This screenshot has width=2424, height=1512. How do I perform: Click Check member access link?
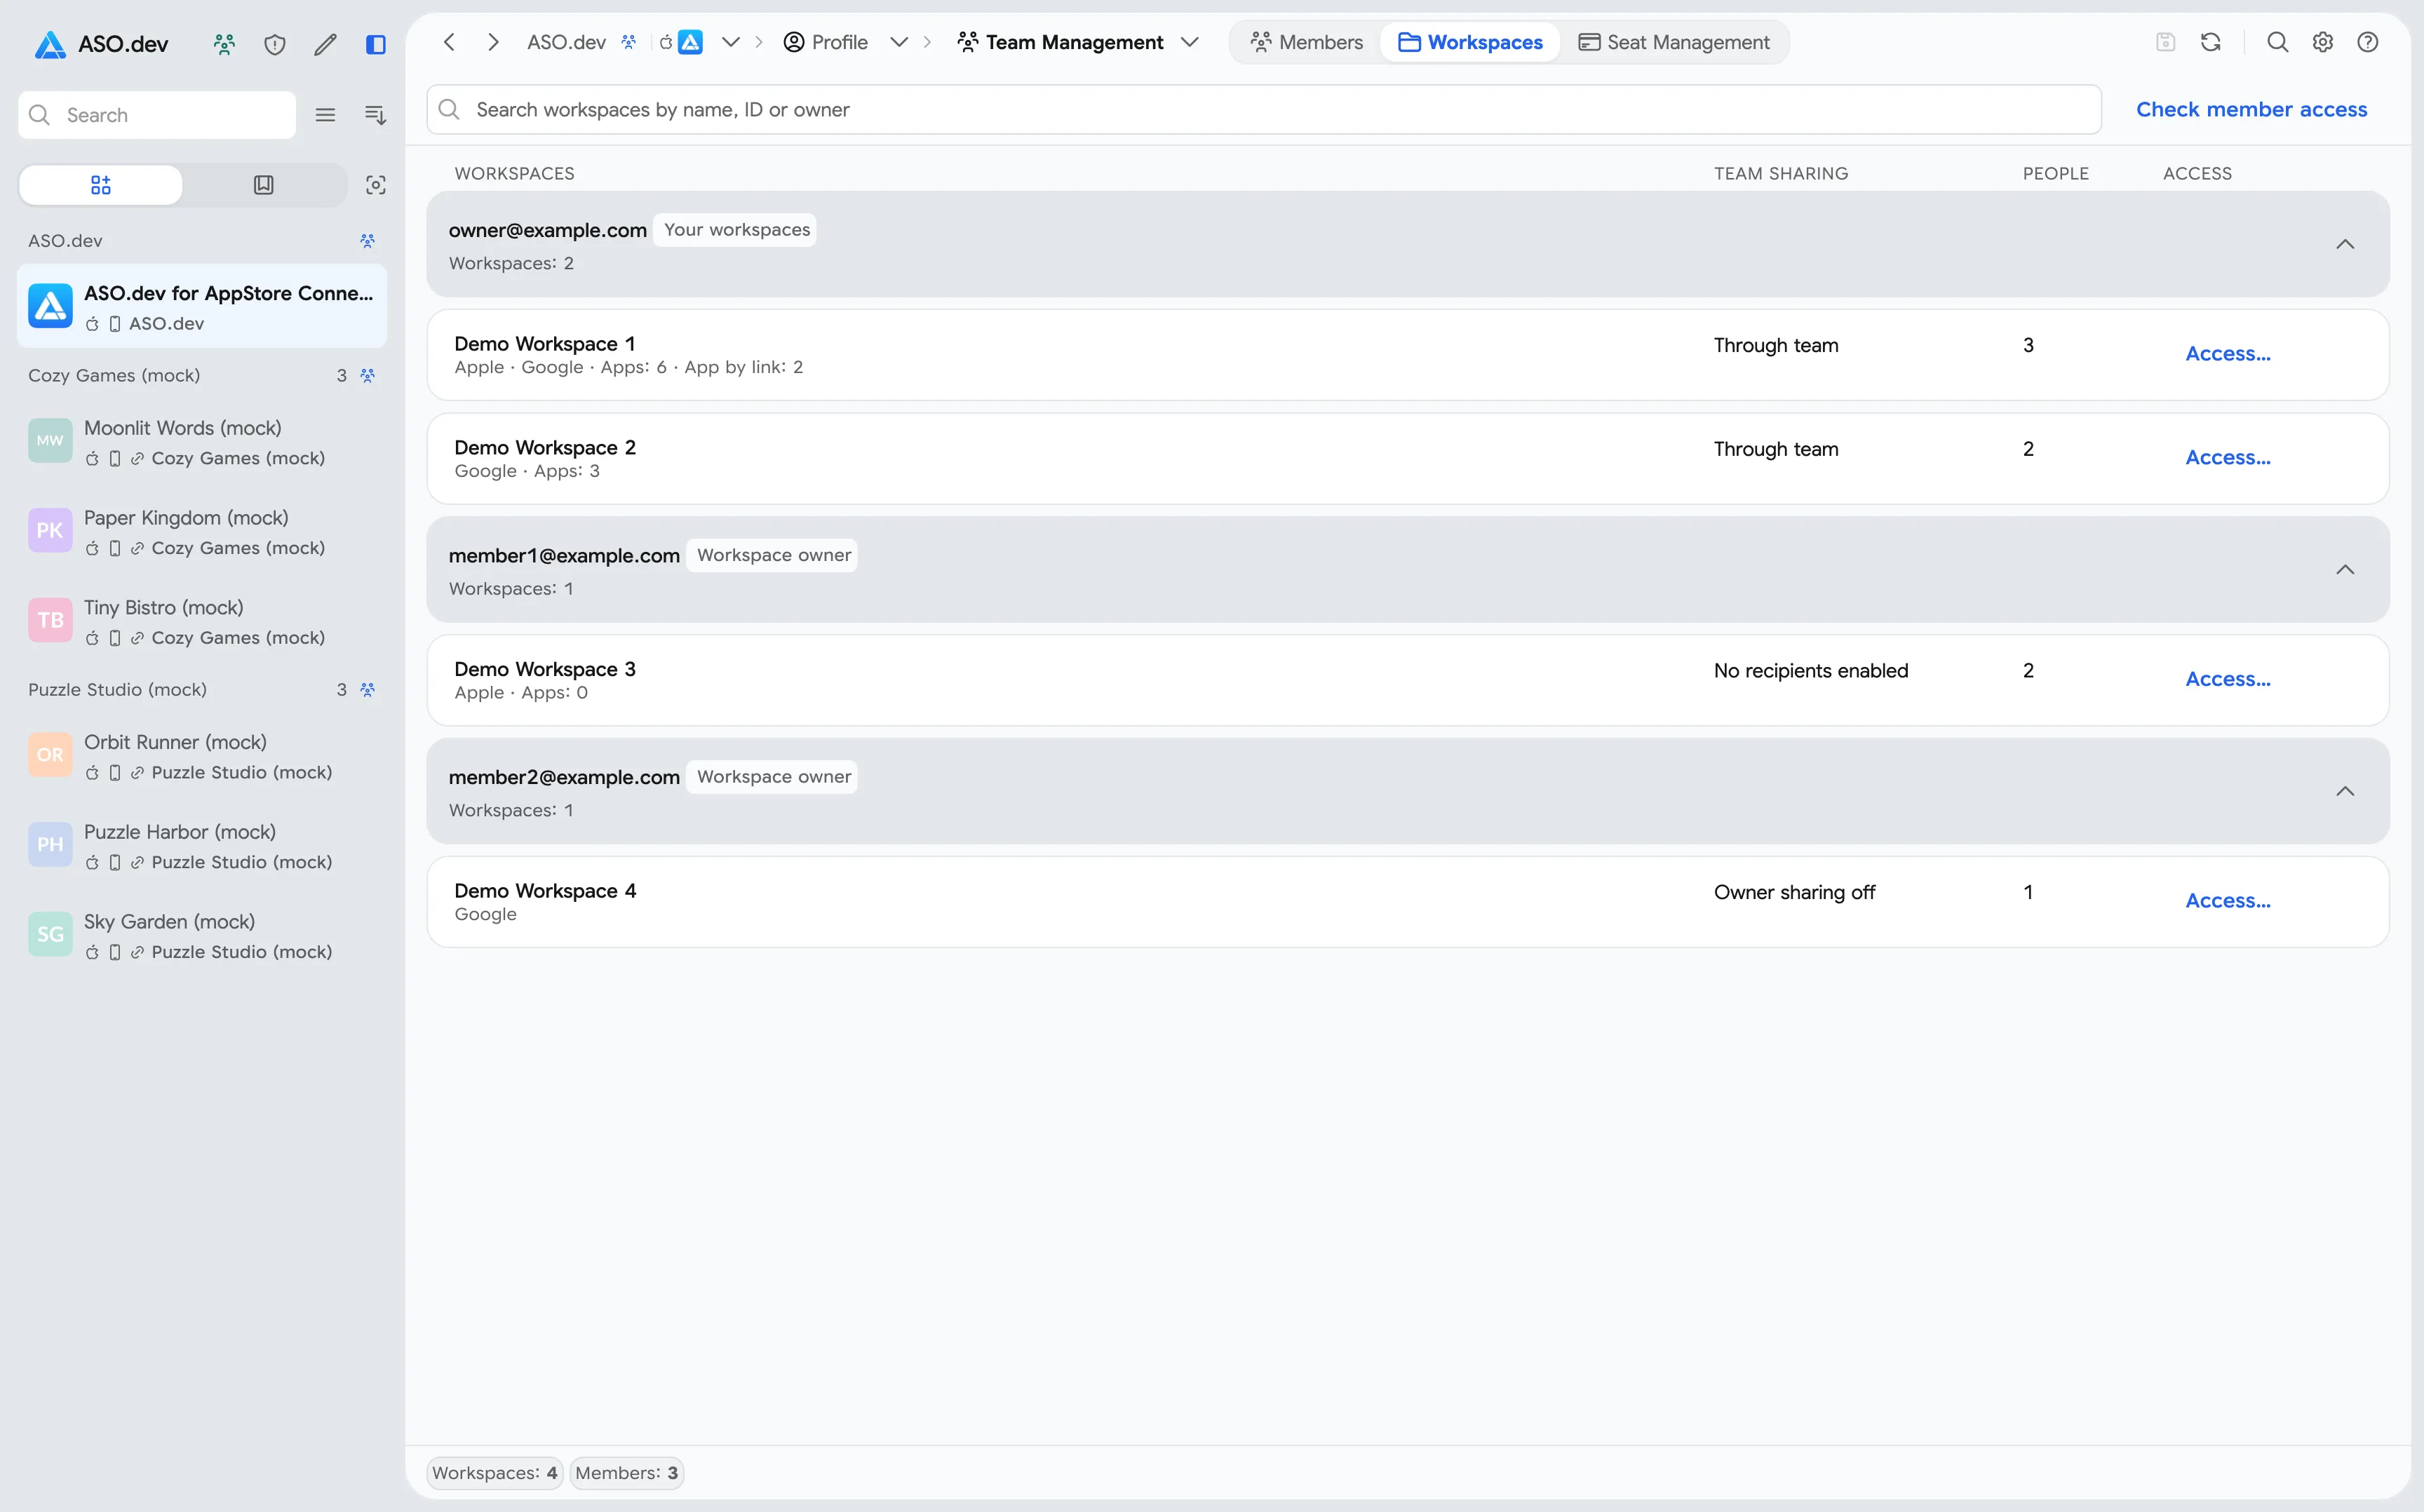(2252, 109)
